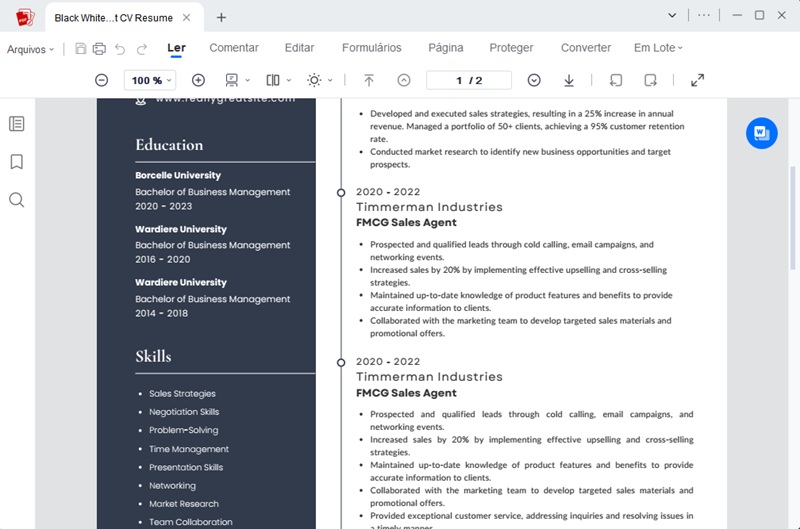Screen dimensions: 800x529
Task: Open the Arquivos dropdown menu
Action: (x=30, y=49)
